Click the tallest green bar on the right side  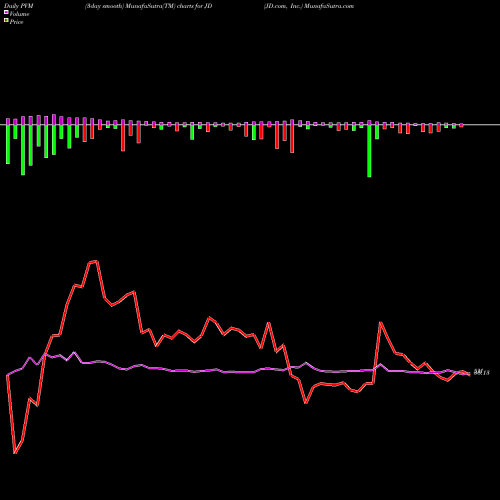coord(369,151)
